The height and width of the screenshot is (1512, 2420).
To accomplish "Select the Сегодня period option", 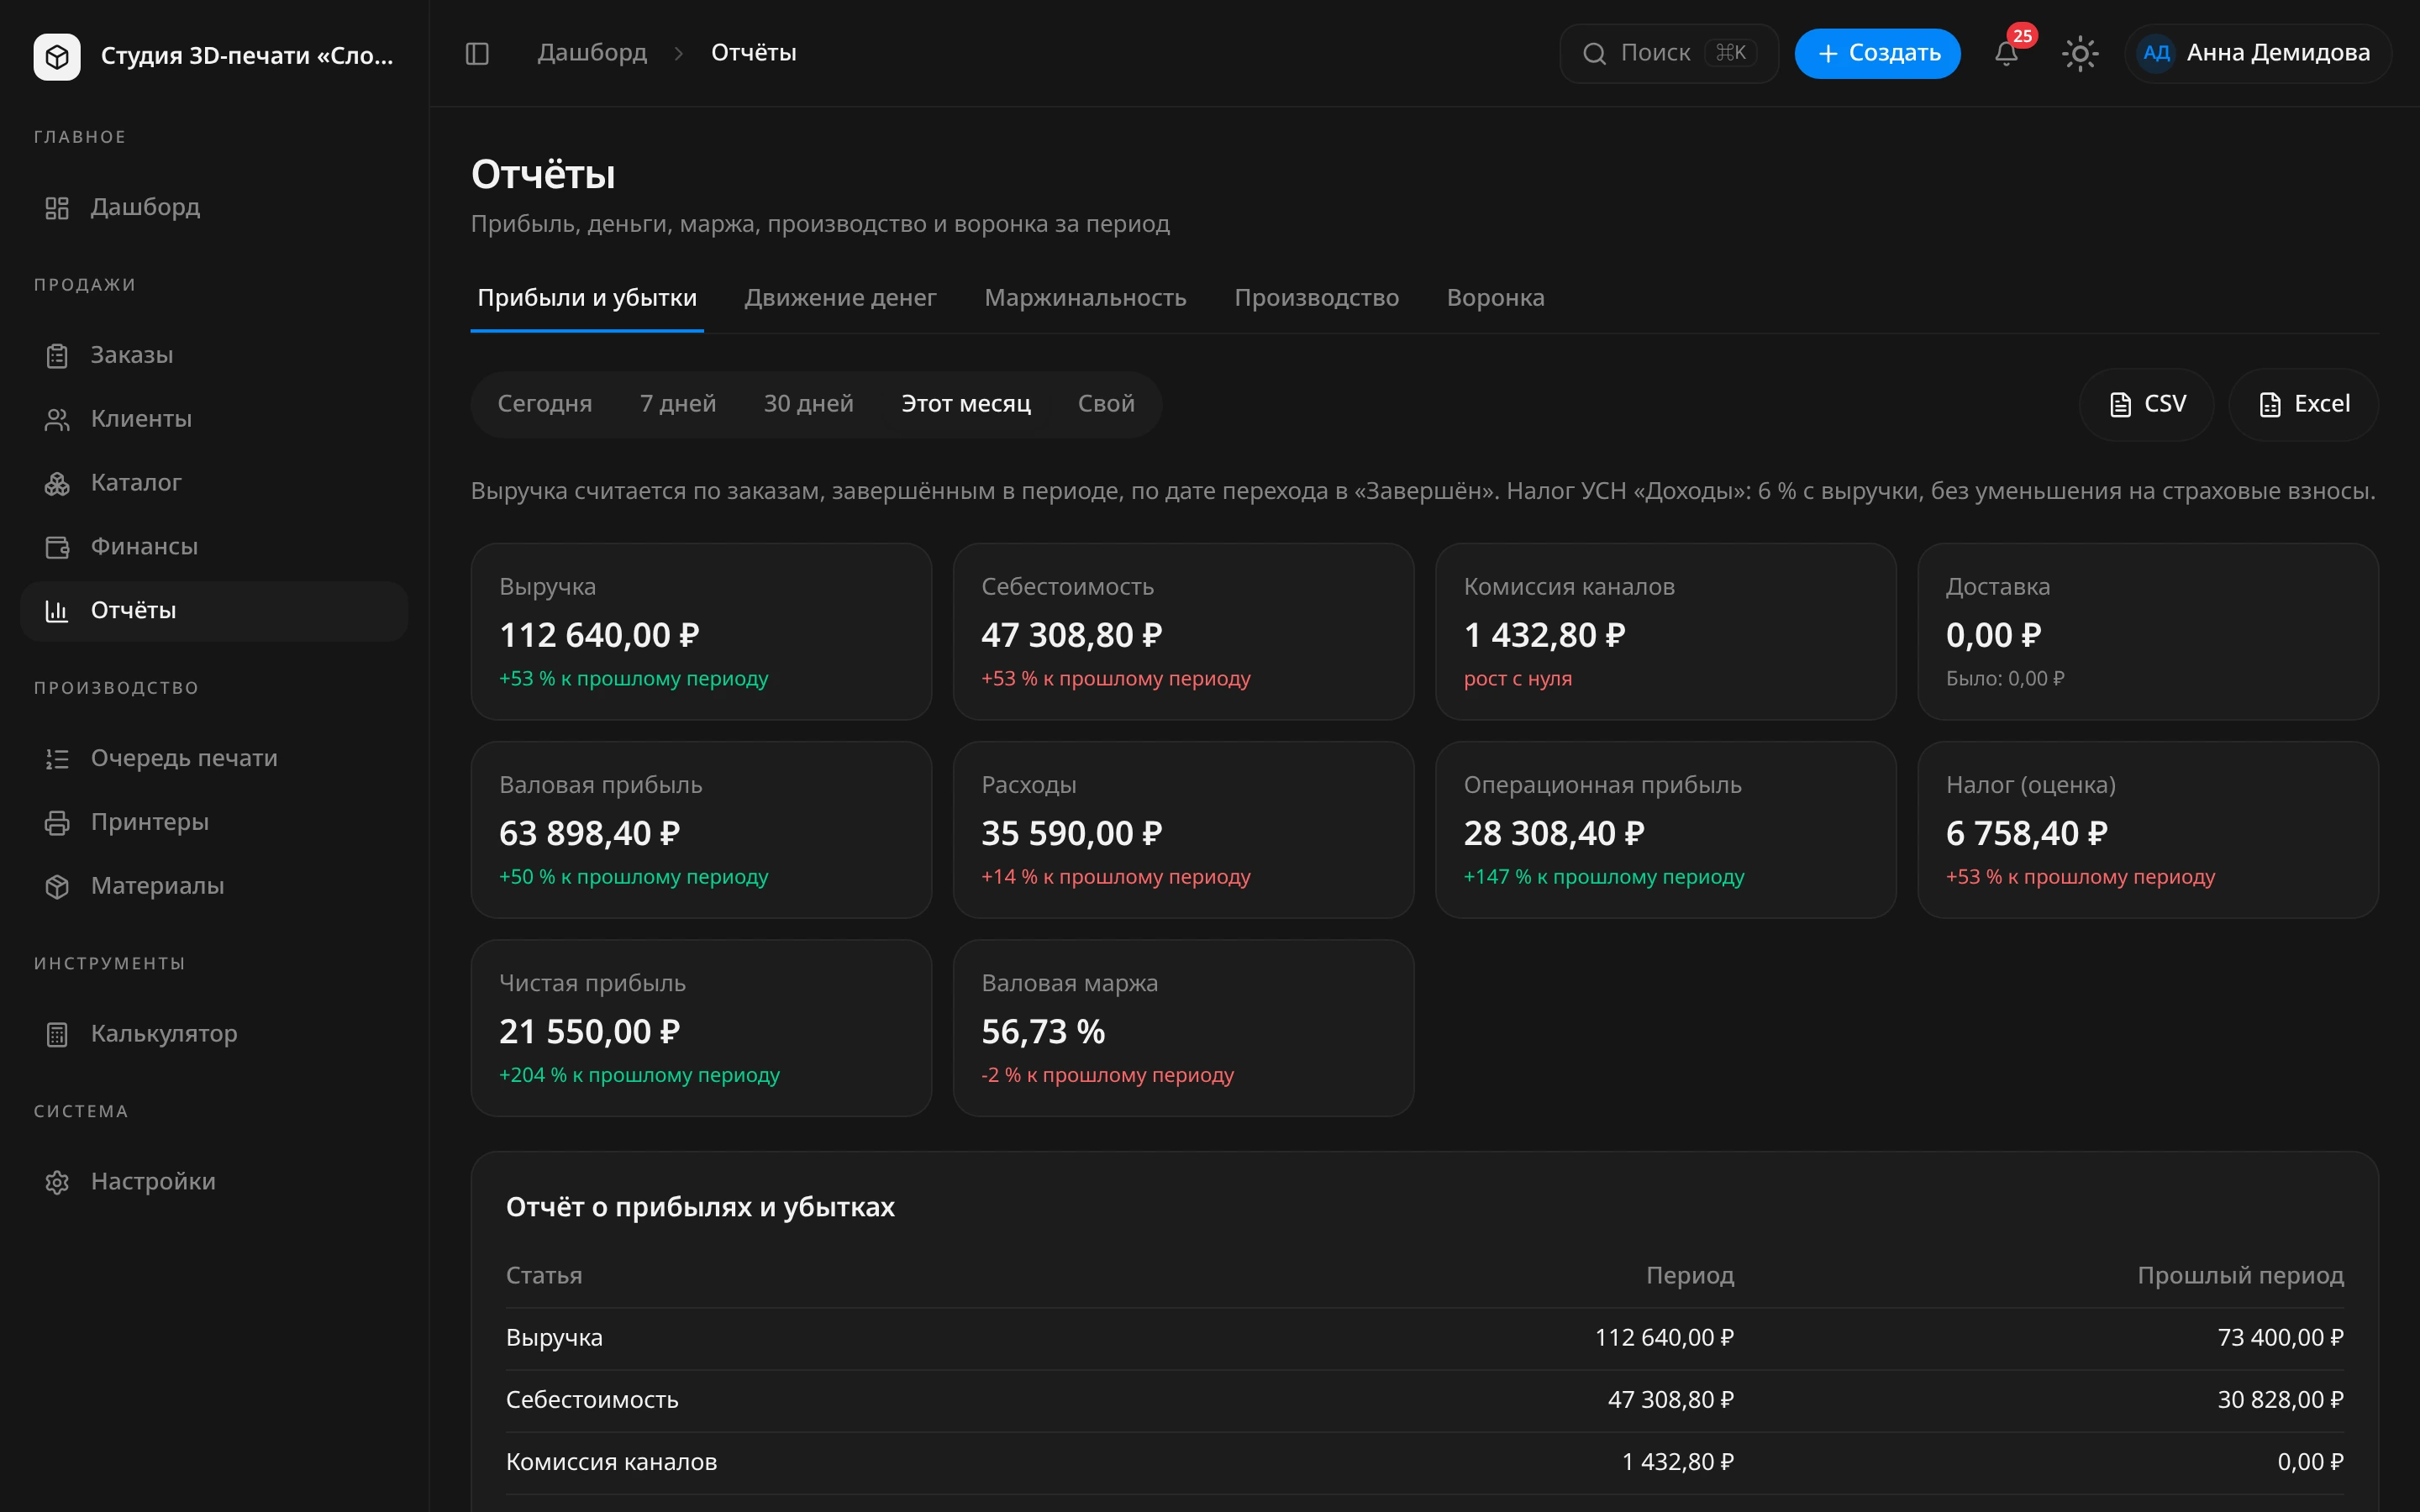I will (545, 404).
